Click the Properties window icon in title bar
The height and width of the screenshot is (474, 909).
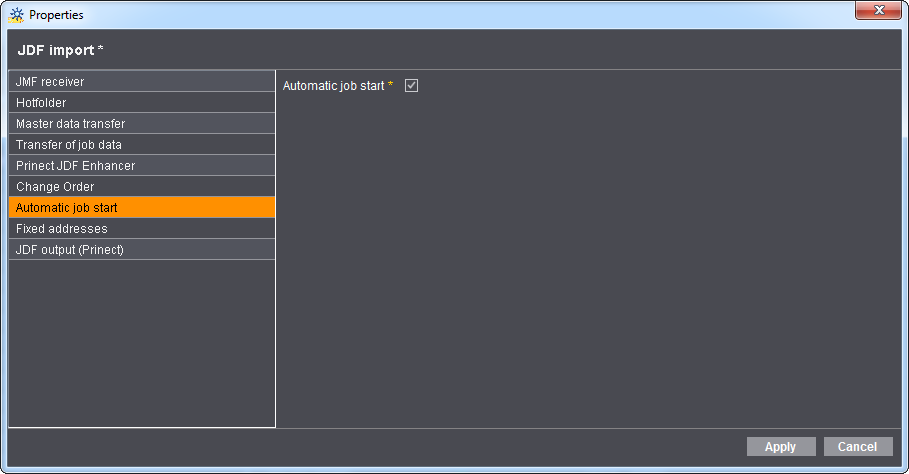(x=16, y=15)
